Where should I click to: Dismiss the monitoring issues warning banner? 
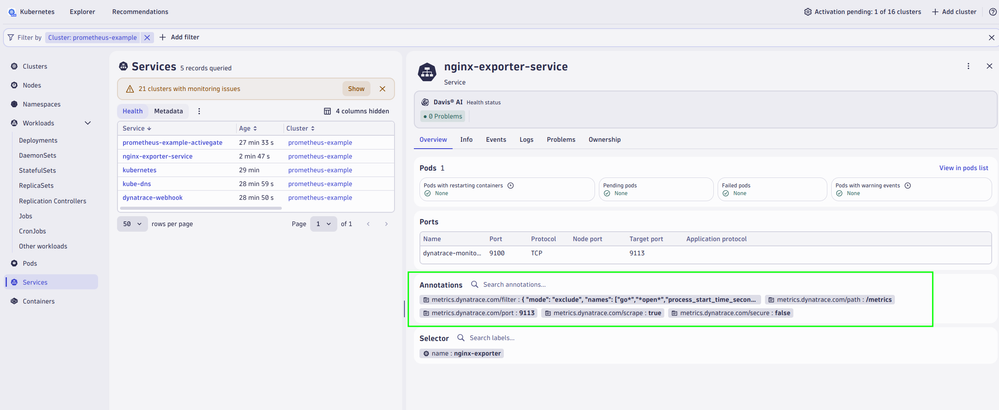(383, 88)
